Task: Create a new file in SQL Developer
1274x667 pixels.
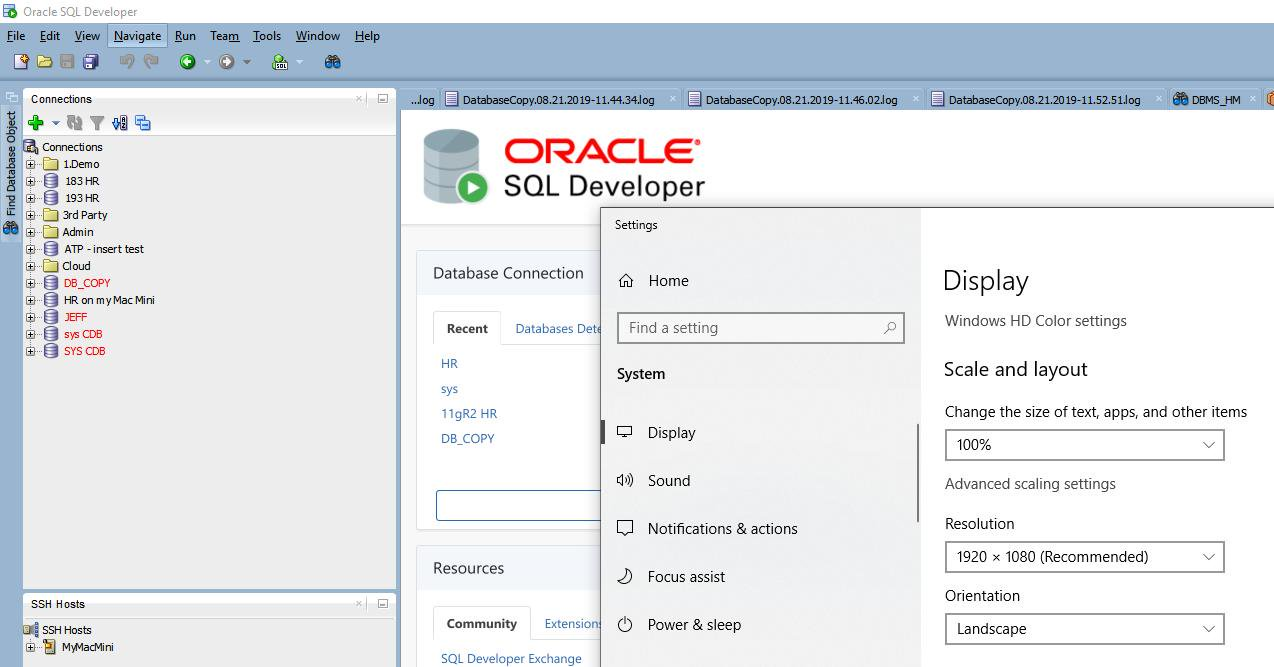Action: [x=22, y=61]
